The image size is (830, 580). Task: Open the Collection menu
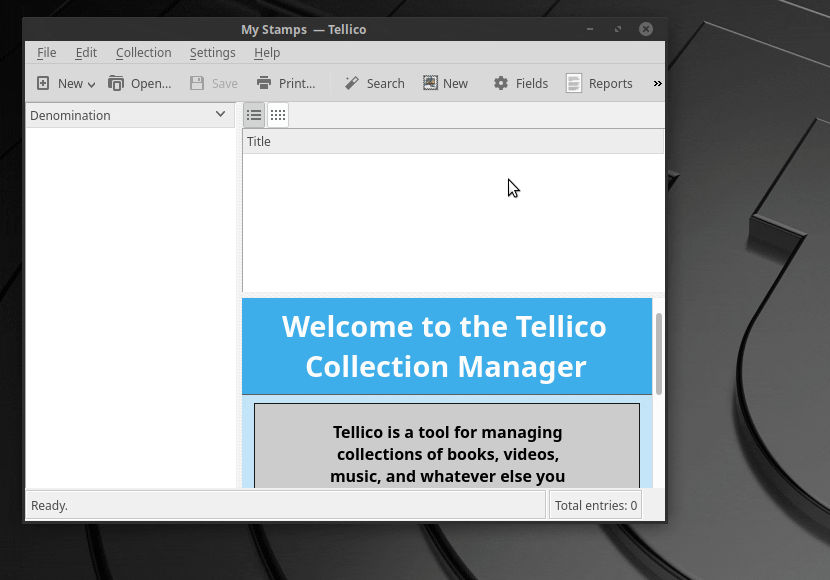click(x=143, y=52)
